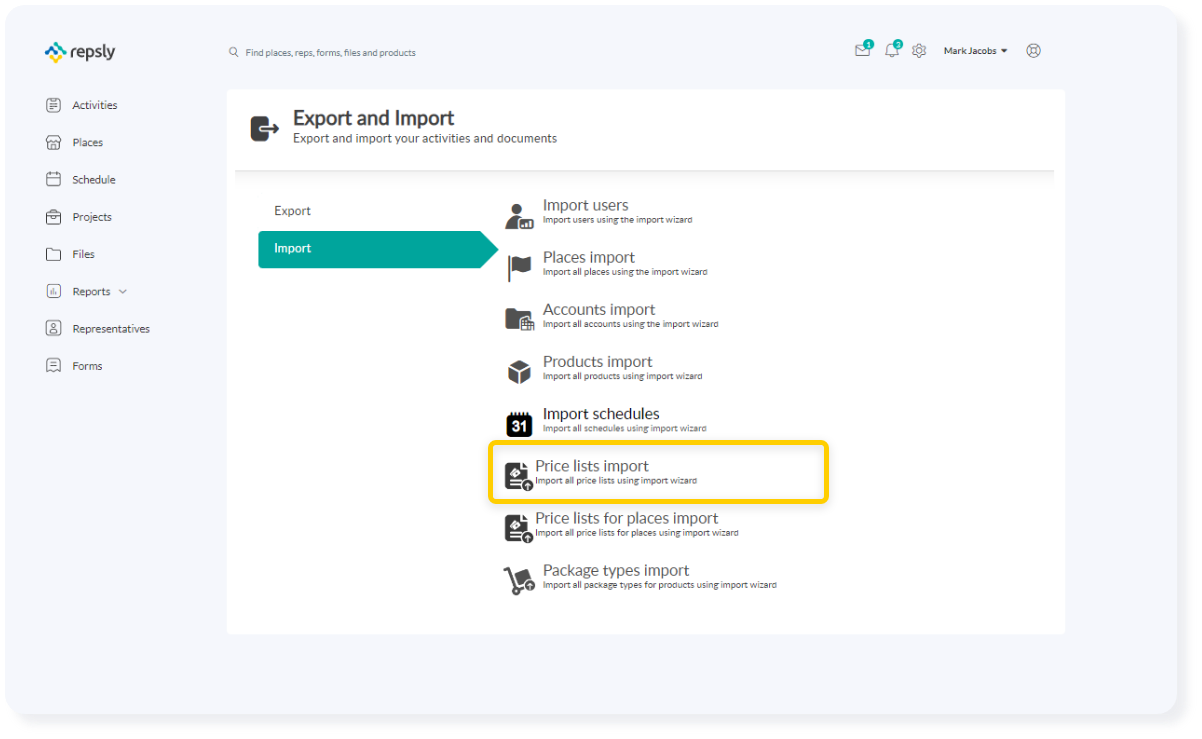Open the Reports chart icon
This screenshot has height=739, width=1202.
[x=54, y=291]
